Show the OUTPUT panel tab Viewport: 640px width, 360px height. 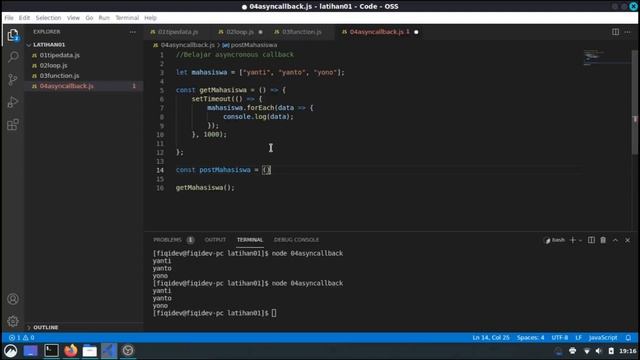pos(215,240)
